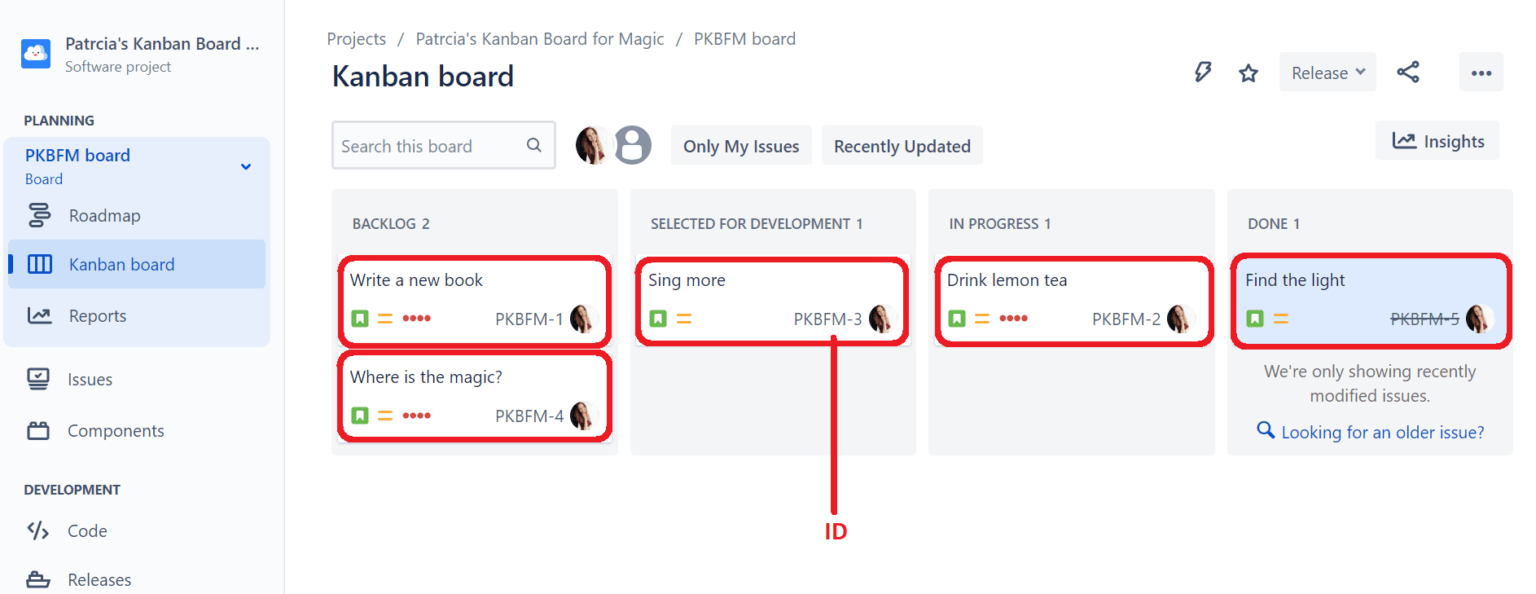This screenshot has height=594, width=1536.
Task: Toggle the Only My Issues filter
Action: pyautogui.click(x=741, y=145)
